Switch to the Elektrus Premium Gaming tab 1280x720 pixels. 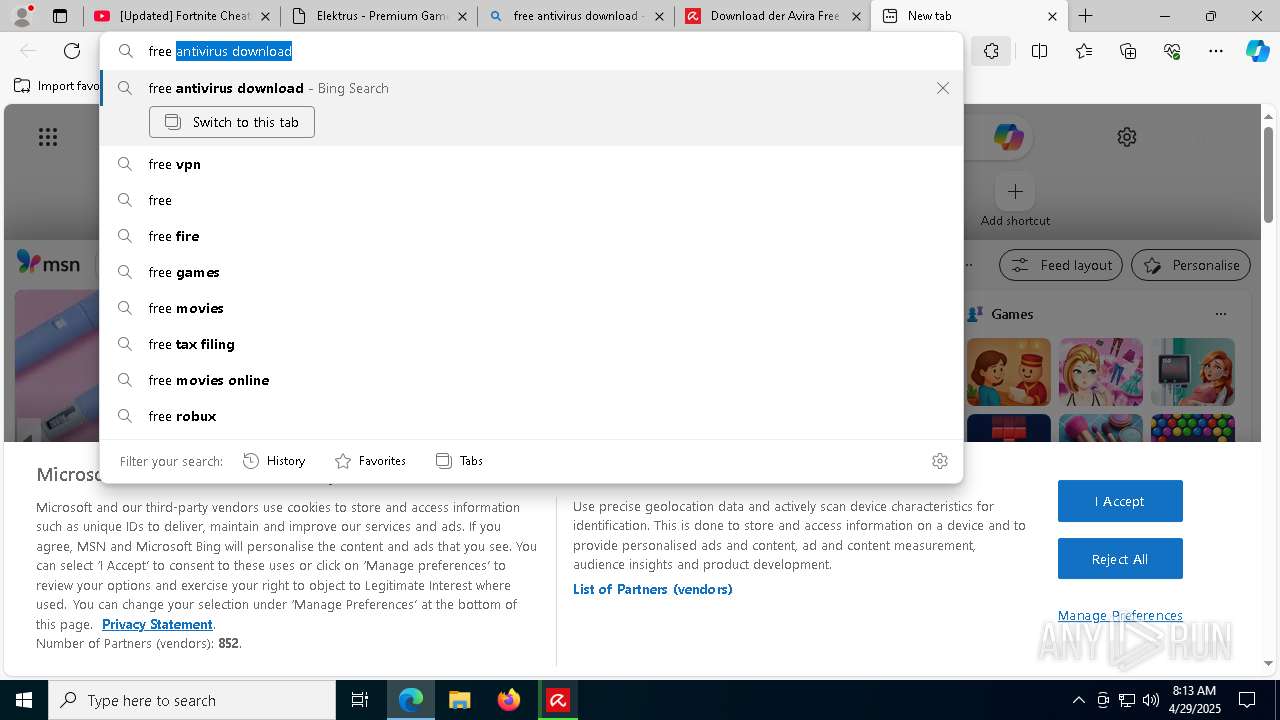(379, 16)
